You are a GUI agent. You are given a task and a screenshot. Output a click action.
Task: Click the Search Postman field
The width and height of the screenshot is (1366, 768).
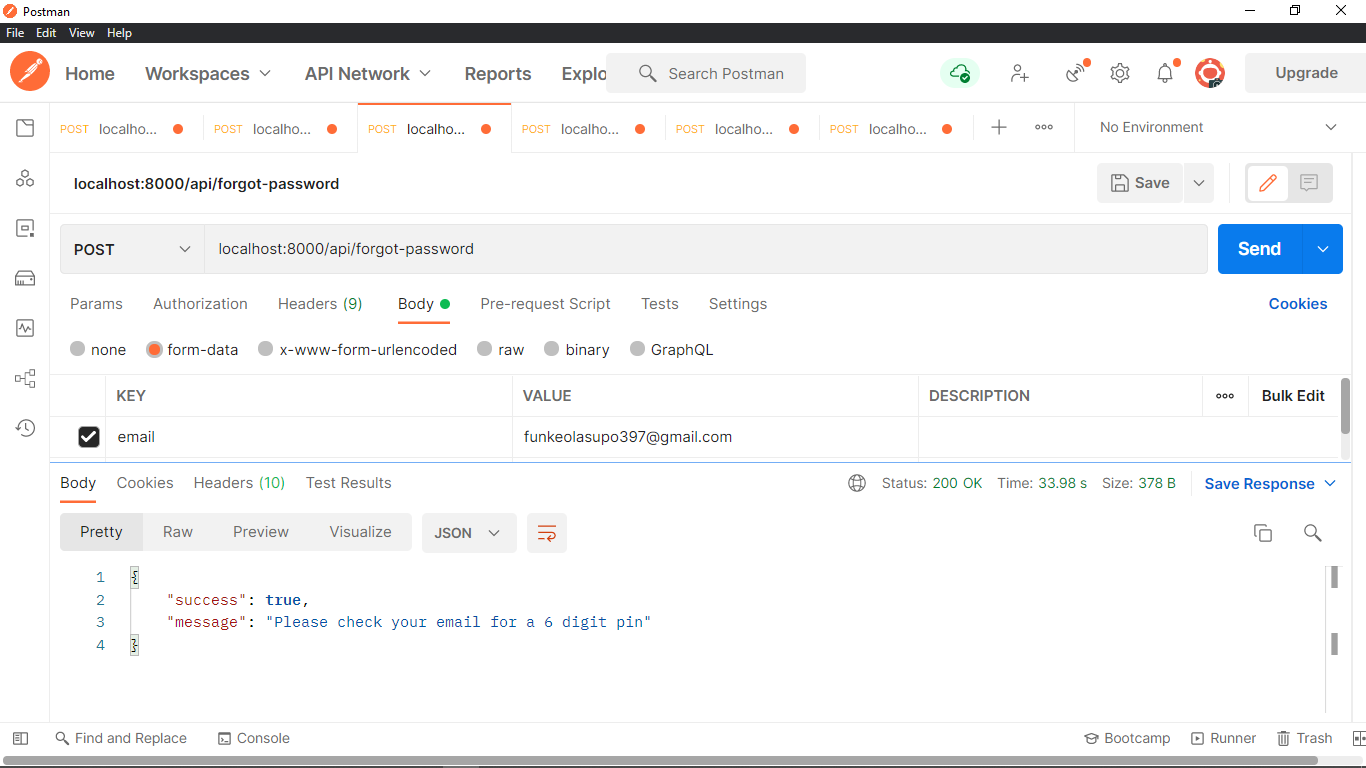[706, 73]
